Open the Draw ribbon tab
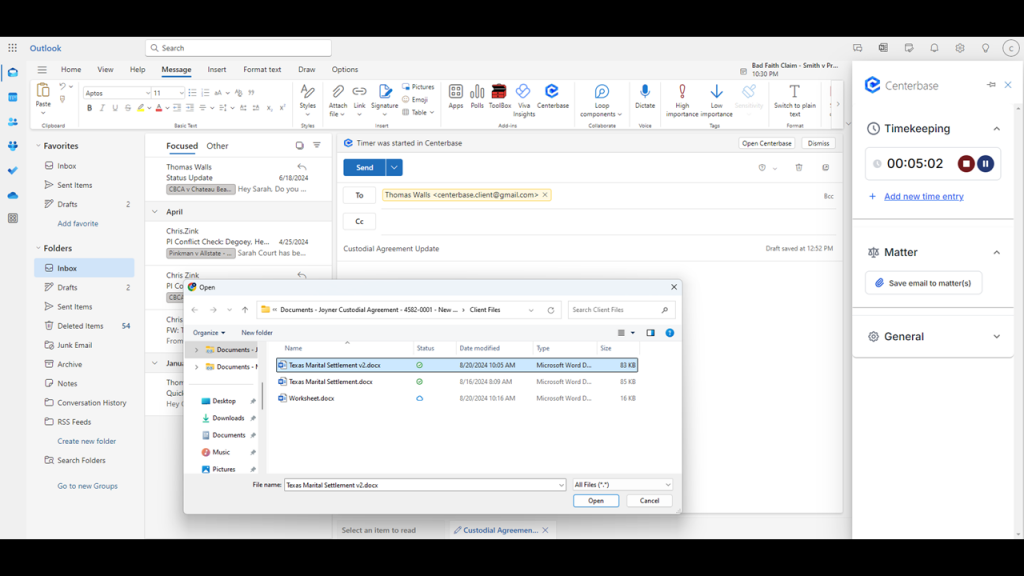Viewport: 1024px width, 576px height. (306, 69)
